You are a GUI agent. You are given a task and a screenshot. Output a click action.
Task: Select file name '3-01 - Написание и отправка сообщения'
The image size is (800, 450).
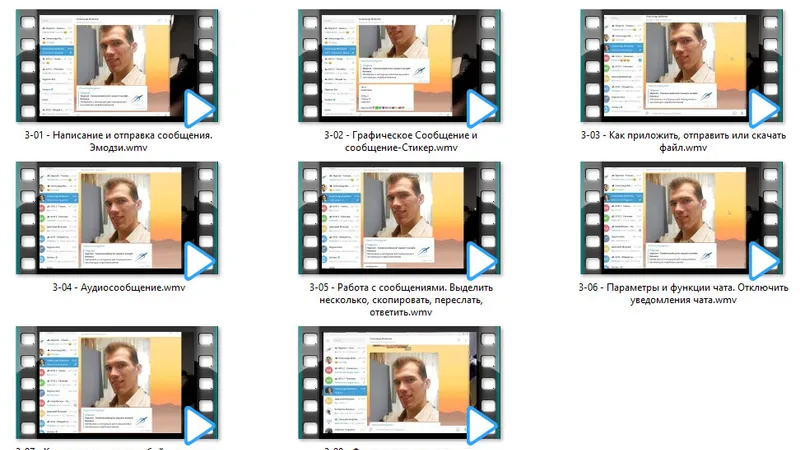coord(118,135)
